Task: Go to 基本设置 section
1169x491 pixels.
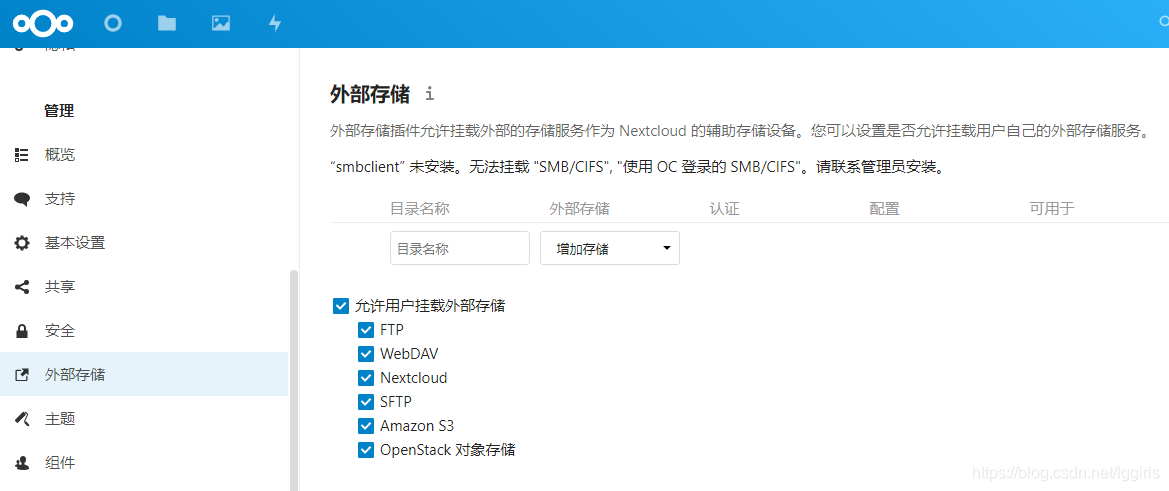Action: tap(144, 243)
